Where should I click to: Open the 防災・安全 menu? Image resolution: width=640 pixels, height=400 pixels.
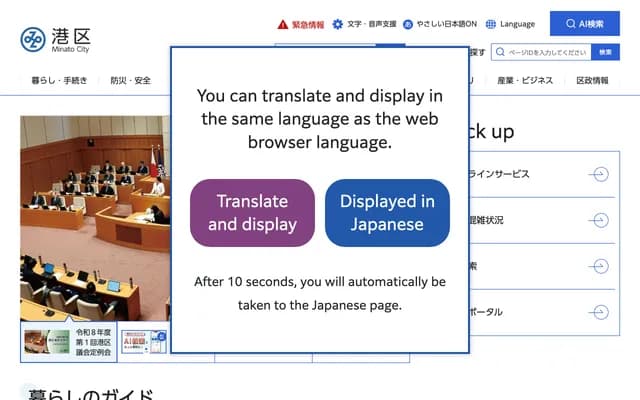[130, 80]
